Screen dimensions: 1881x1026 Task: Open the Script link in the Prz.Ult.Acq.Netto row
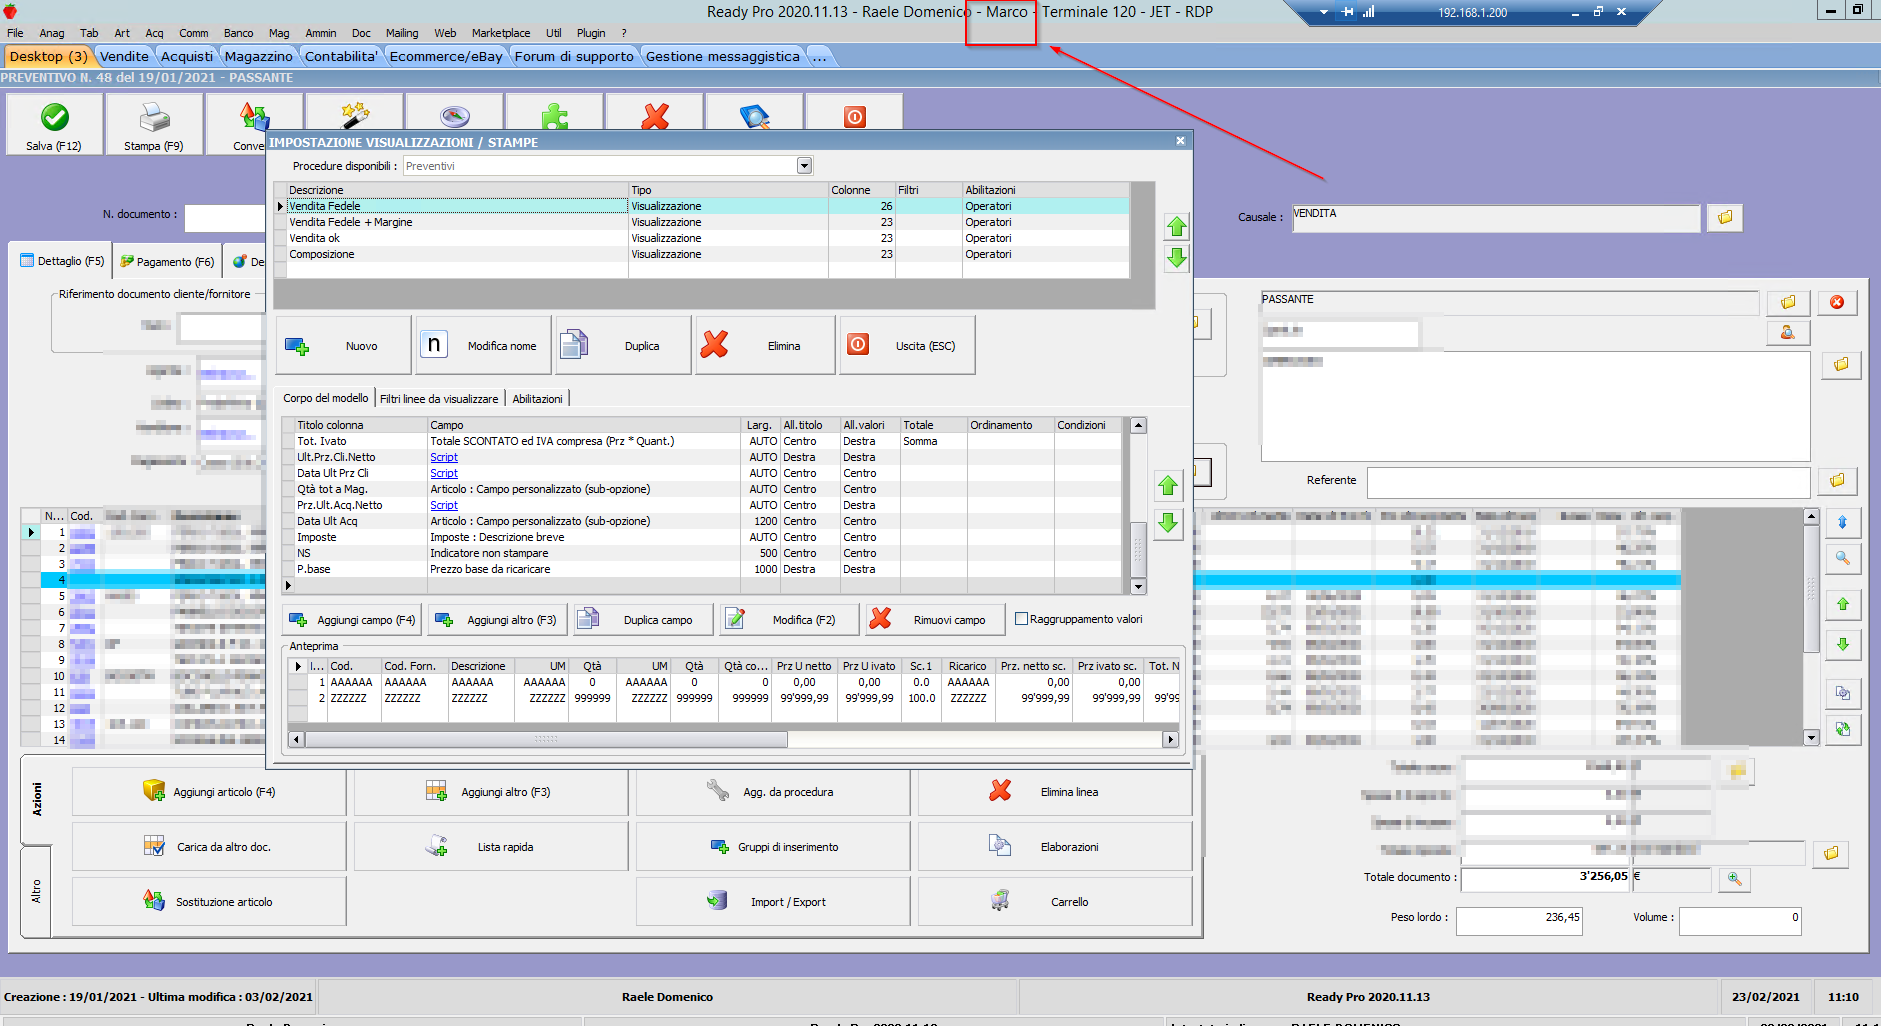(444, 505)
